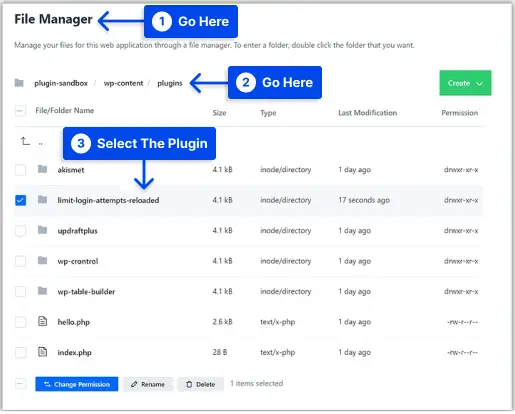Click the wp-crontrol folder icon
Image resolution: width=515 pixels, height=414 pixels.
click(42, 260)
